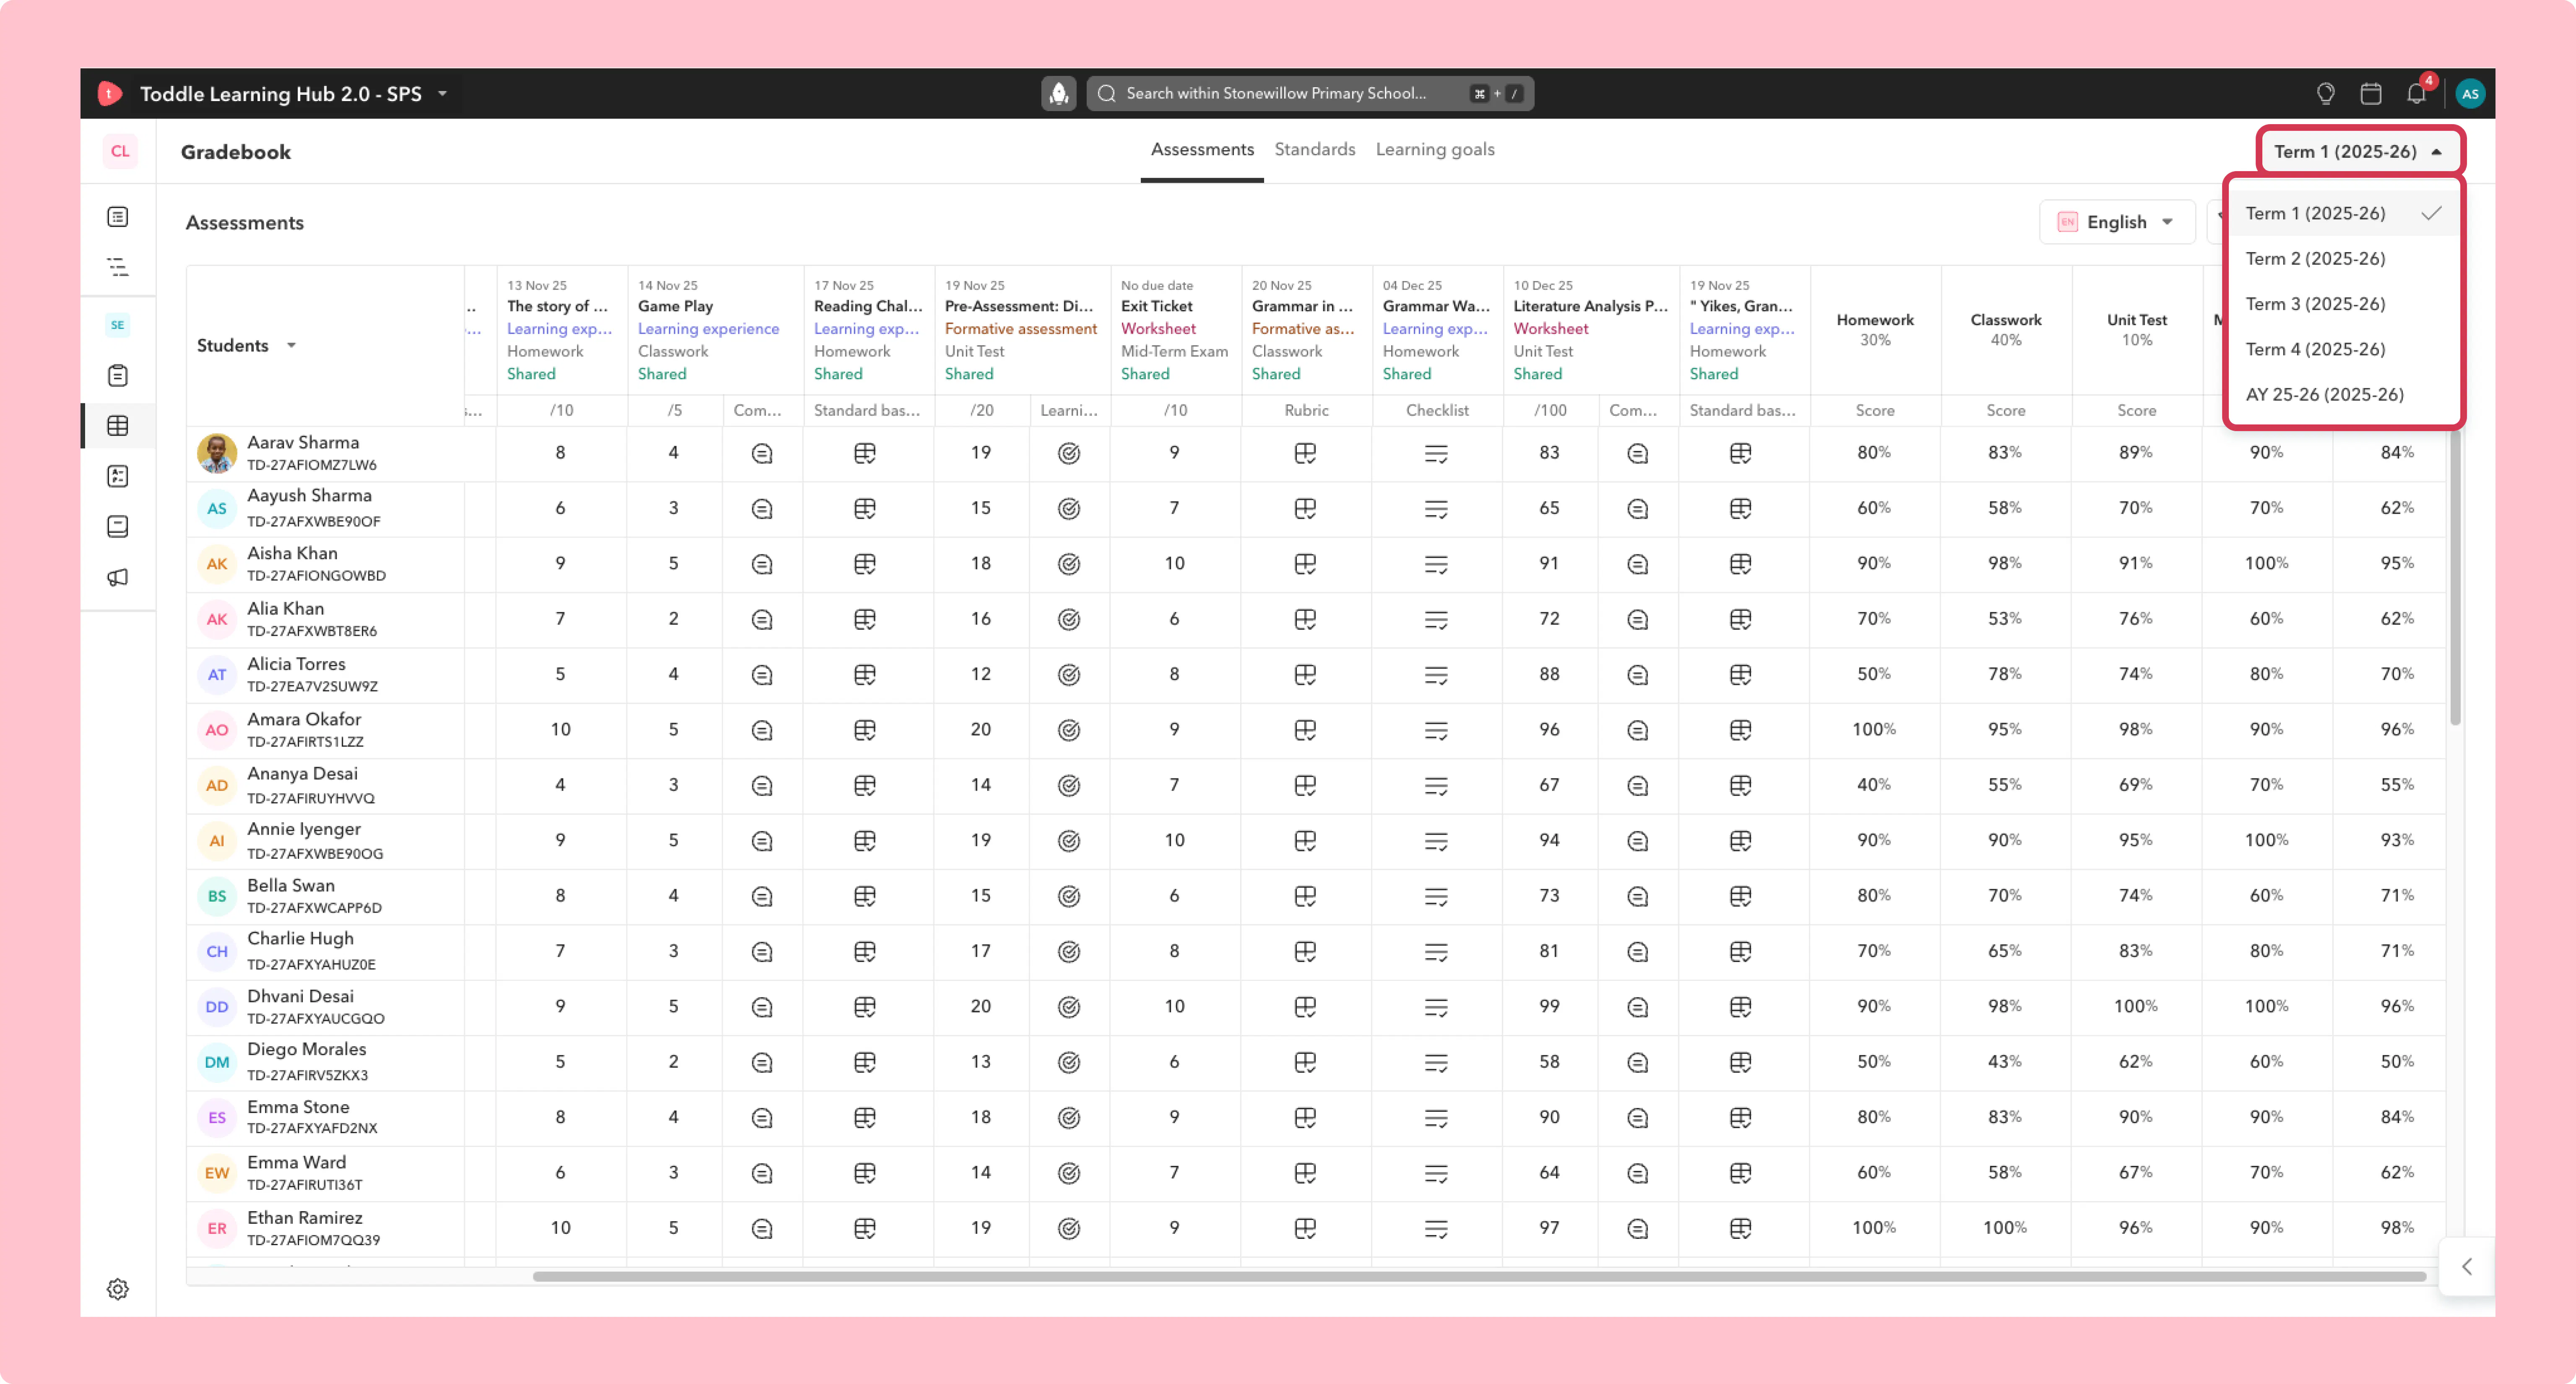Open the notifications bell
Screen dimensions: 2576x1384
click(2417, 93)
